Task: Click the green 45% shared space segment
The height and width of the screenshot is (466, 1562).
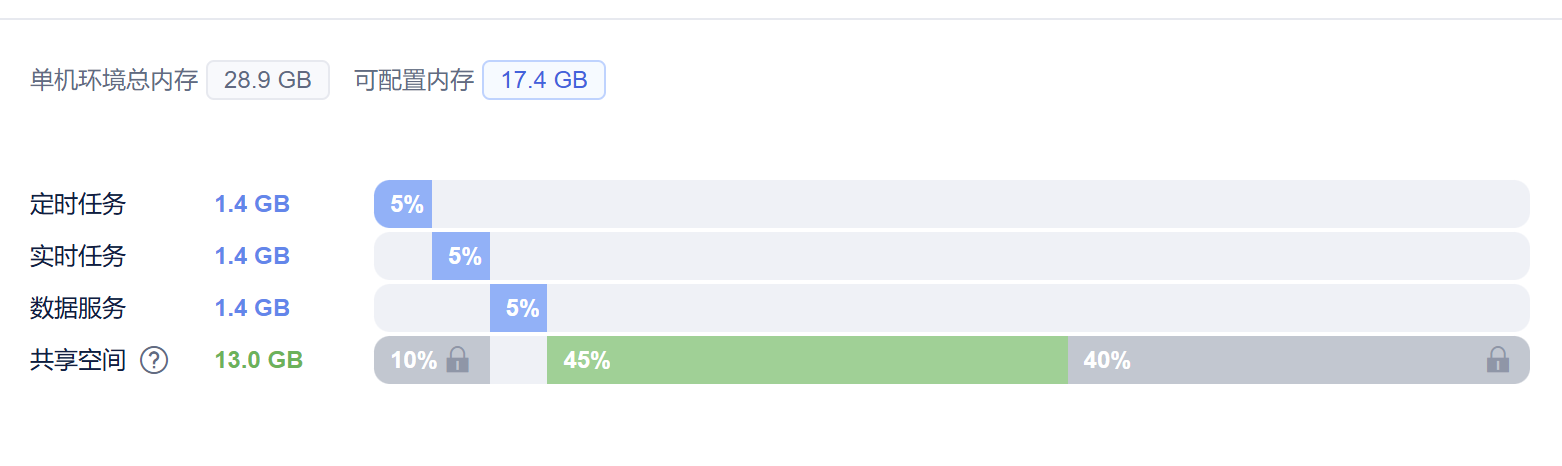Action: (x=806, y=360)
